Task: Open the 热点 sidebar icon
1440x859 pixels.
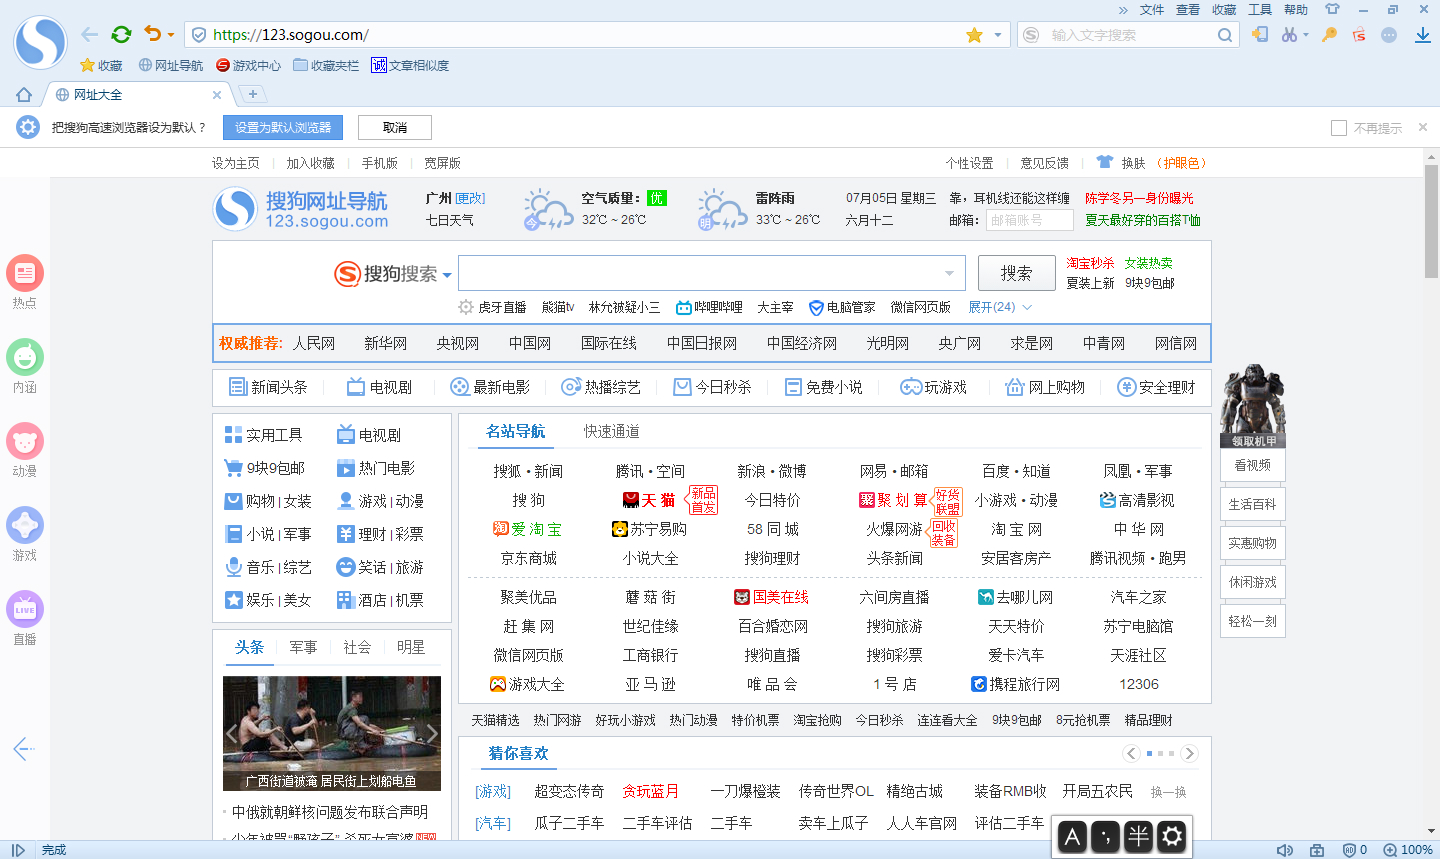Action: tap(25, 273)
